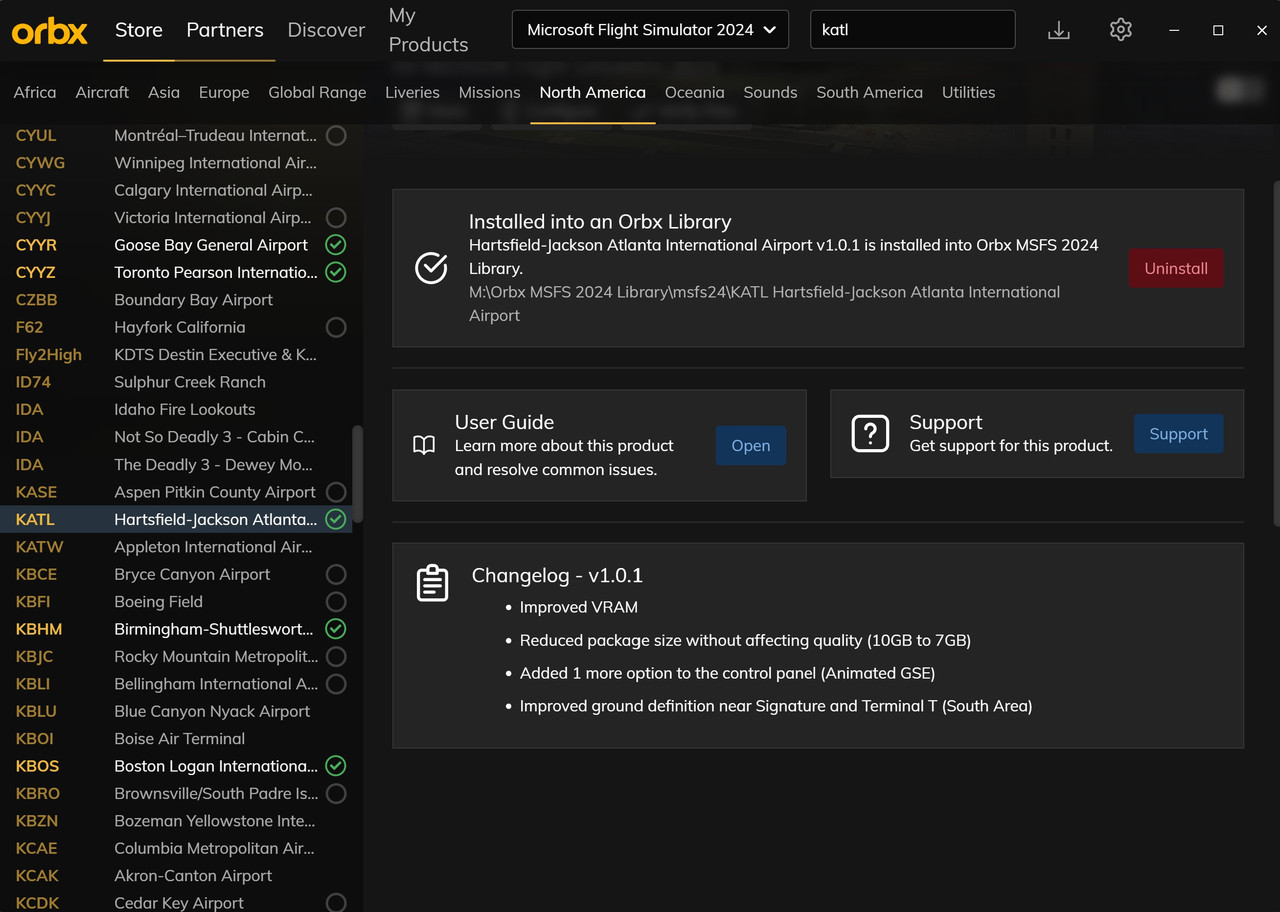This screenshot has width=1280, height=912.
Task: Click the Changelog - v1.0.1 heading
Action: click(557, 575)
